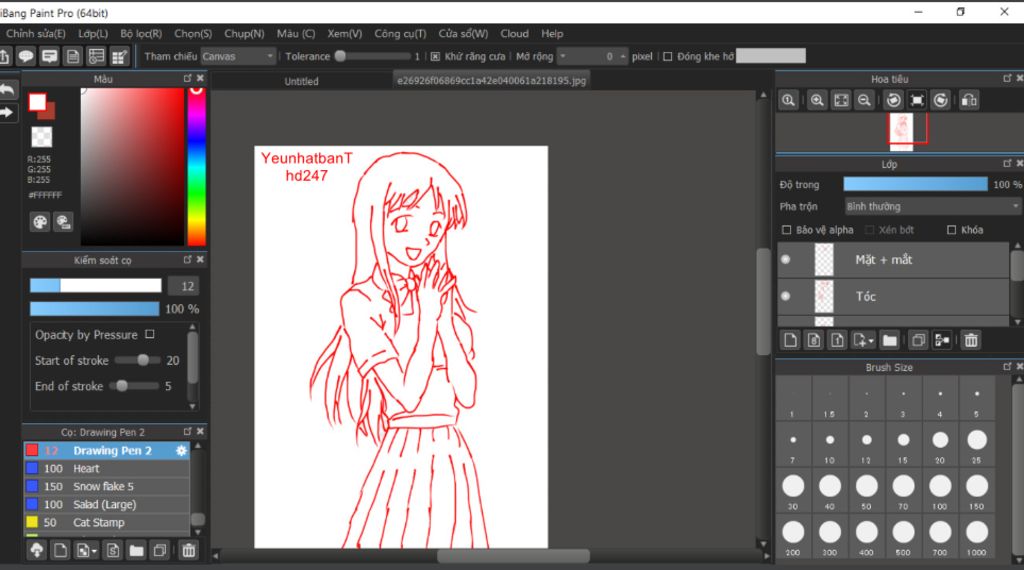Image resolution: width=1024 pixels, height=570 pixels.
Task: Select the Cat Stamp brush
Action: point(98,522)
